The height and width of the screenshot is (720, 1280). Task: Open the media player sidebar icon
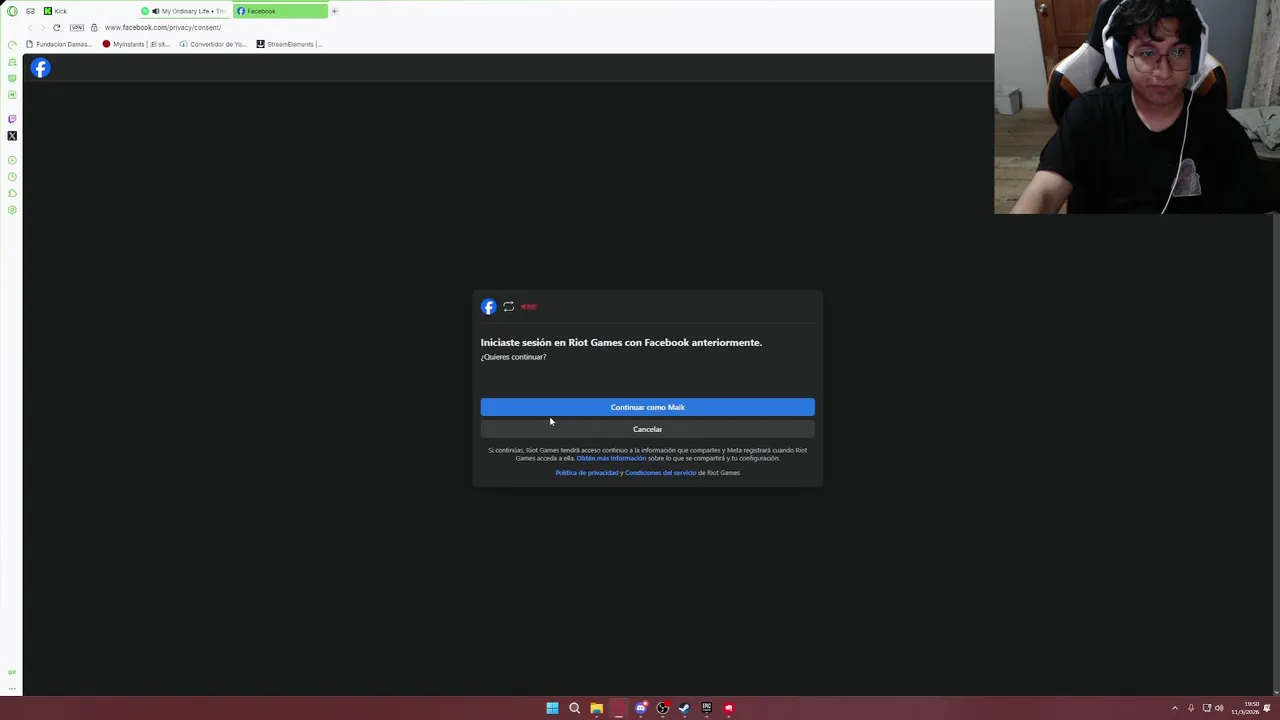pos(12,160)
